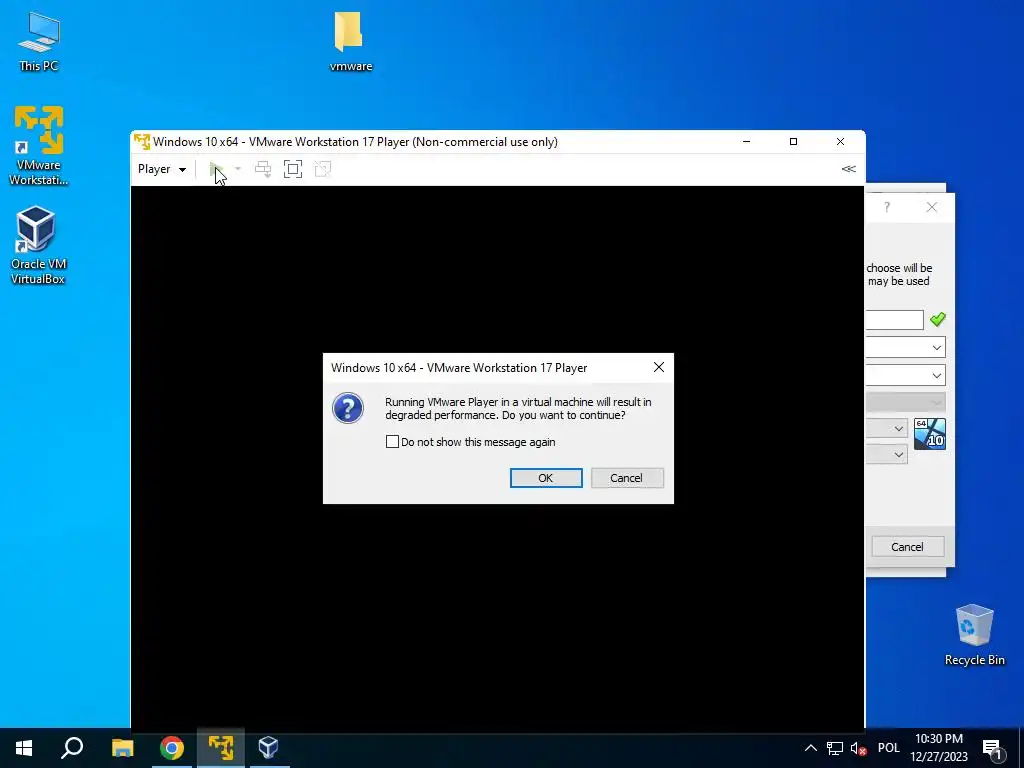The width and height of the screenshot is (1024, 768).
Task: Enter full screen mode icon
Action: (x=293, y=169)
